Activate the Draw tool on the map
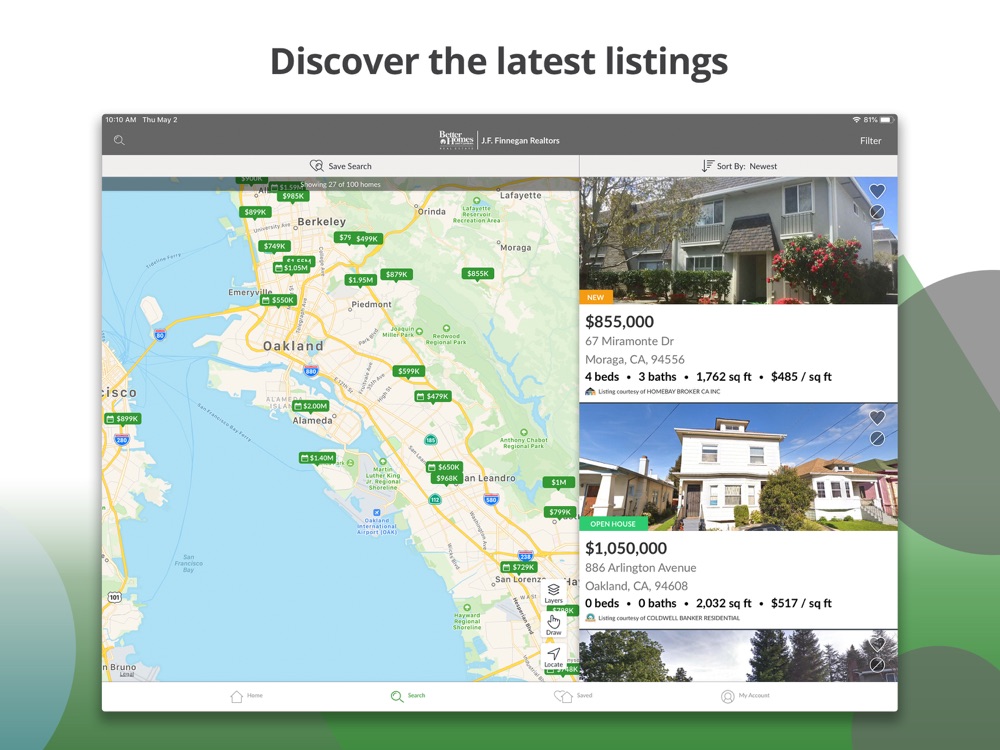This screenshot has width=1000, height=750. coord(554,624)
